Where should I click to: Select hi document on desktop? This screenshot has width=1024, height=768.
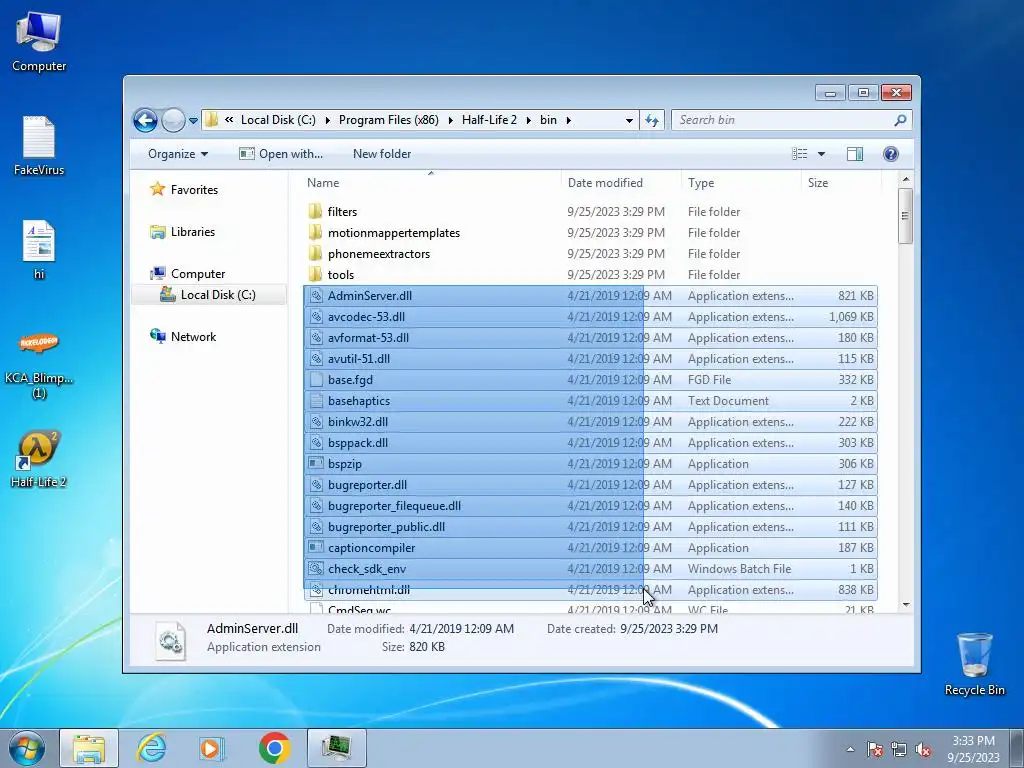tap(39, 250)
